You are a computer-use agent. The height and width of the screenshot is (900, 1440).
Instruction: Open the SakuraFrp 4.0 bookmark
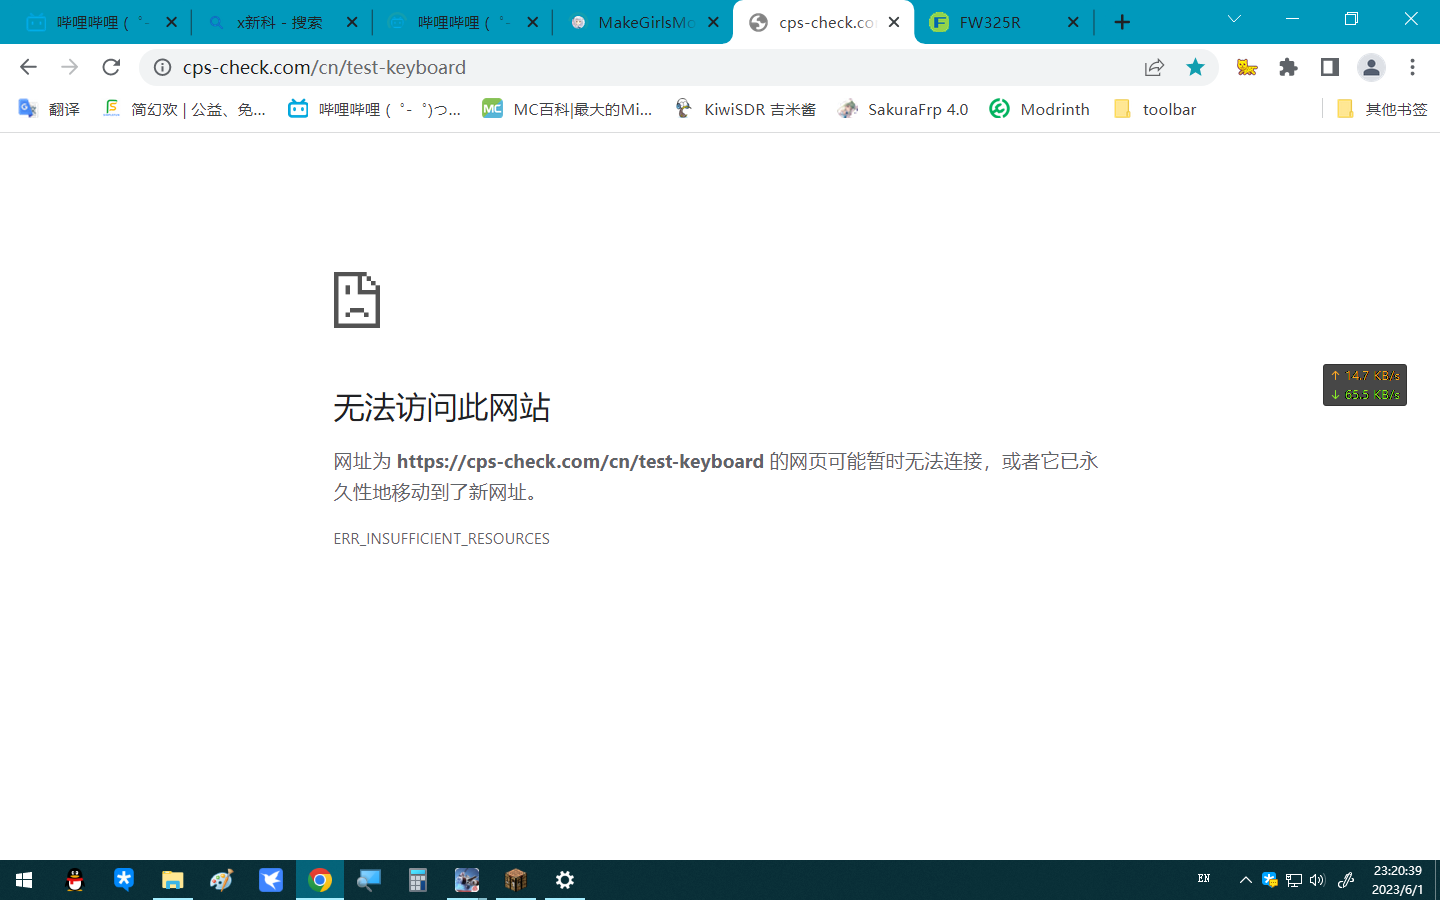(x=903, y=109)
